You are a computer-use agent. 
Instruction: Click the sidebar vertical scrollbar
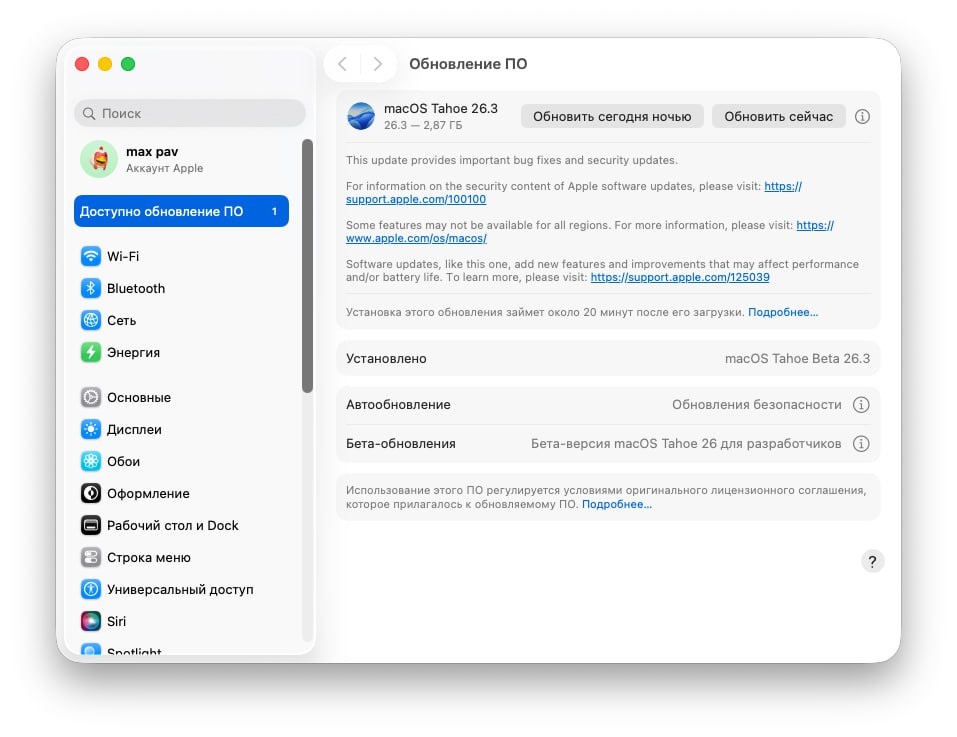pyautogui.click(x=307, y=266)
